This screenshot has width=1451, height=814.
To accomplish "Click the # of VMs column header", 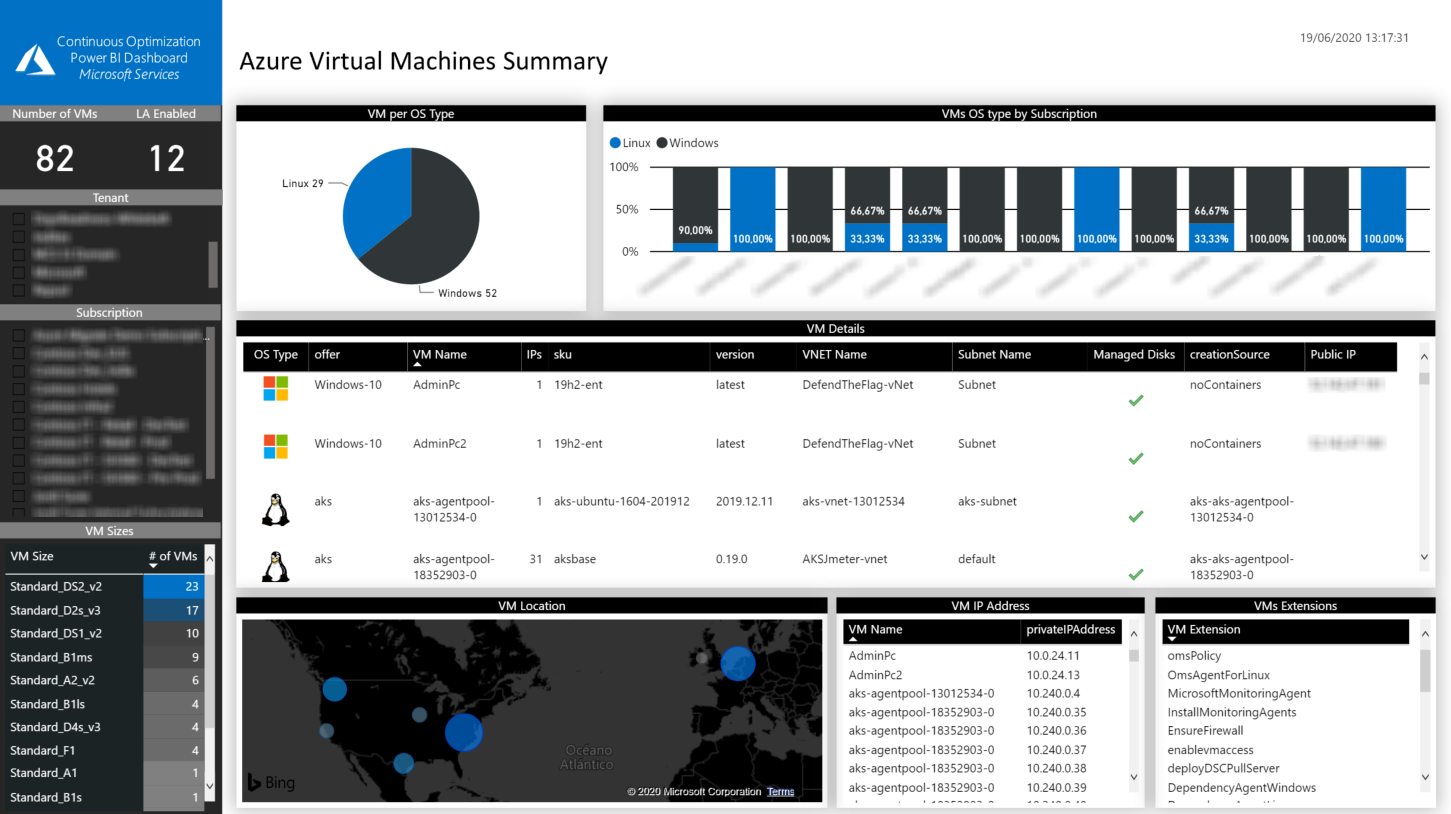I will (172, 557).
